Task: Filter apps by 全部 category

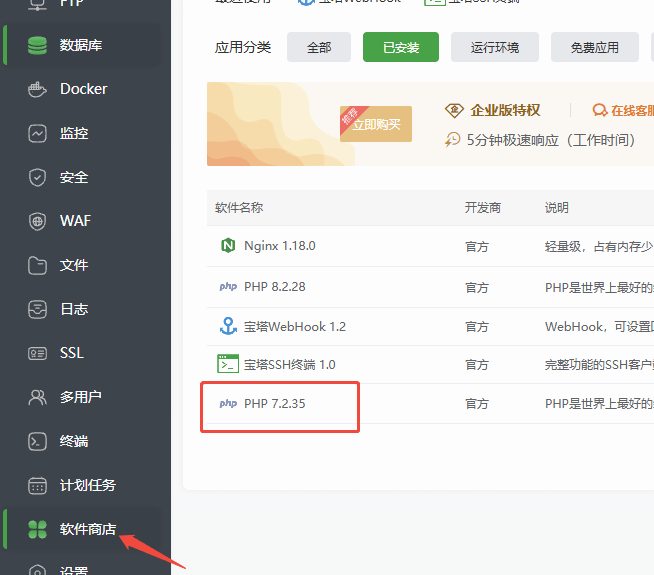Action: tap(319, 47)
